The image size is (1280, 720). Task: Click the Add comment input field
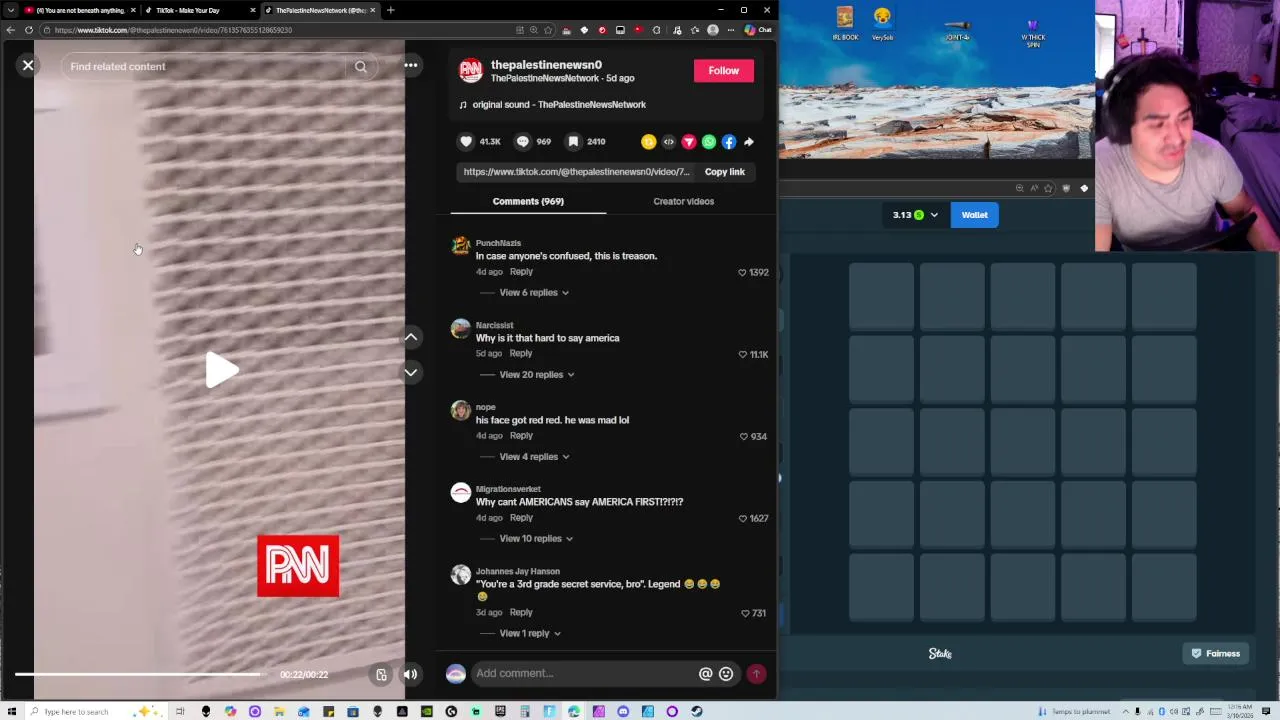(583, 673)
